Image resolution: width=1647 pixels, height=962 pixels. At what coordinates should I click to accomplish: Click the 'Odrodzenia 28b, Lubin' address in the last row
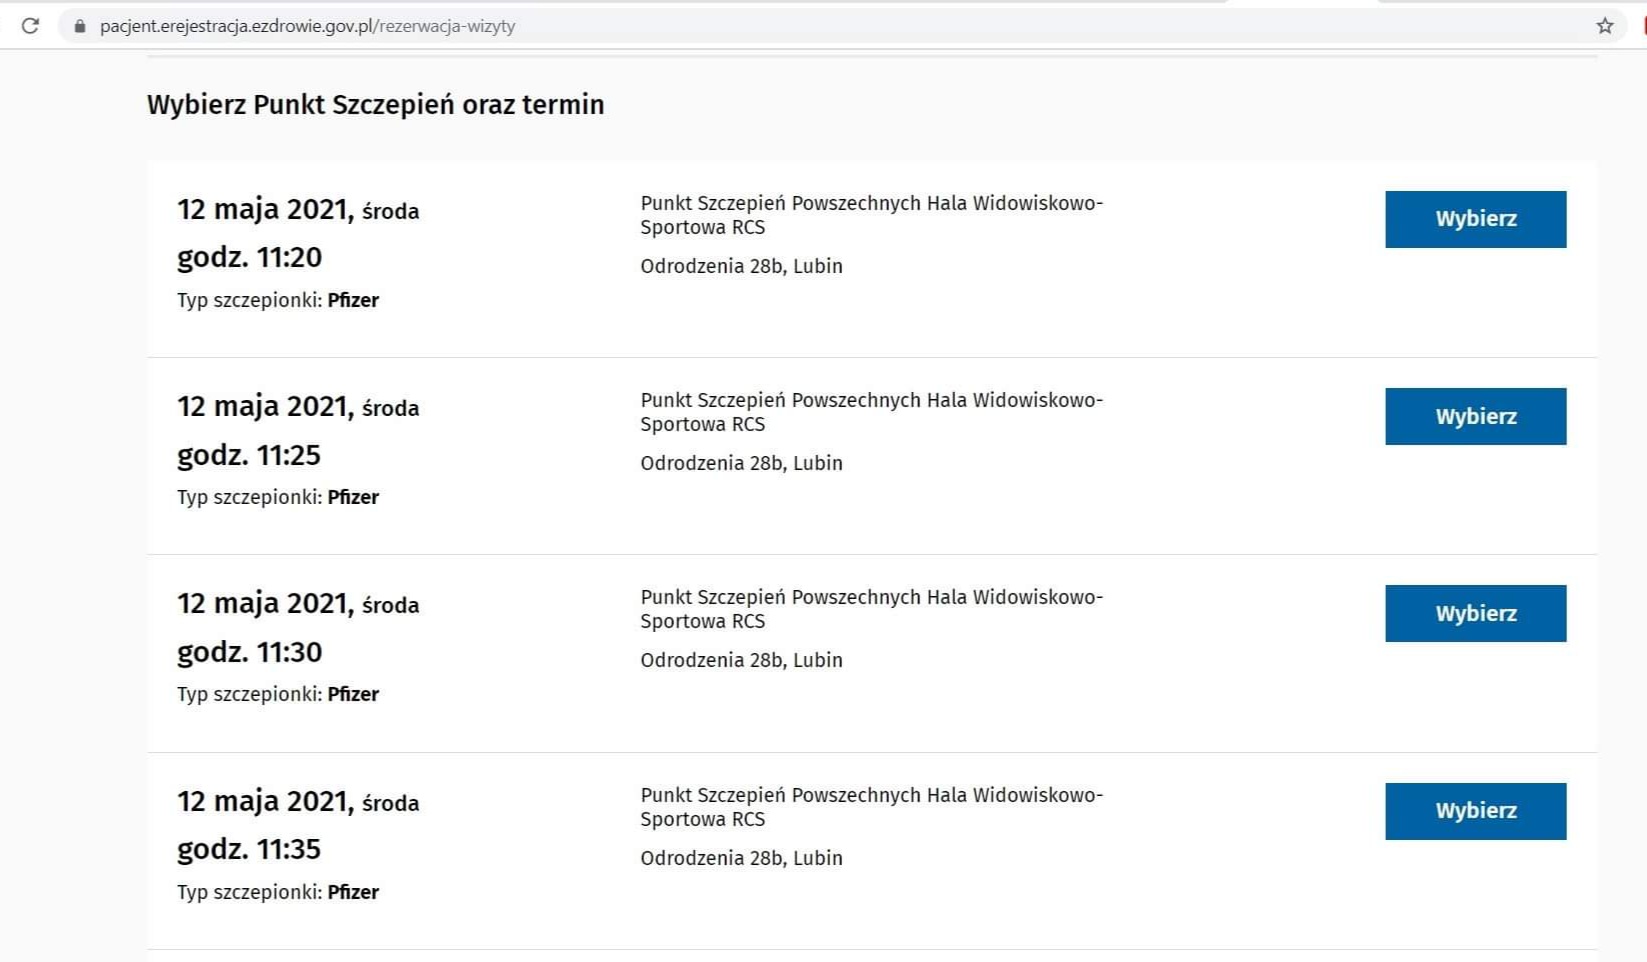(x=741, y=858)
